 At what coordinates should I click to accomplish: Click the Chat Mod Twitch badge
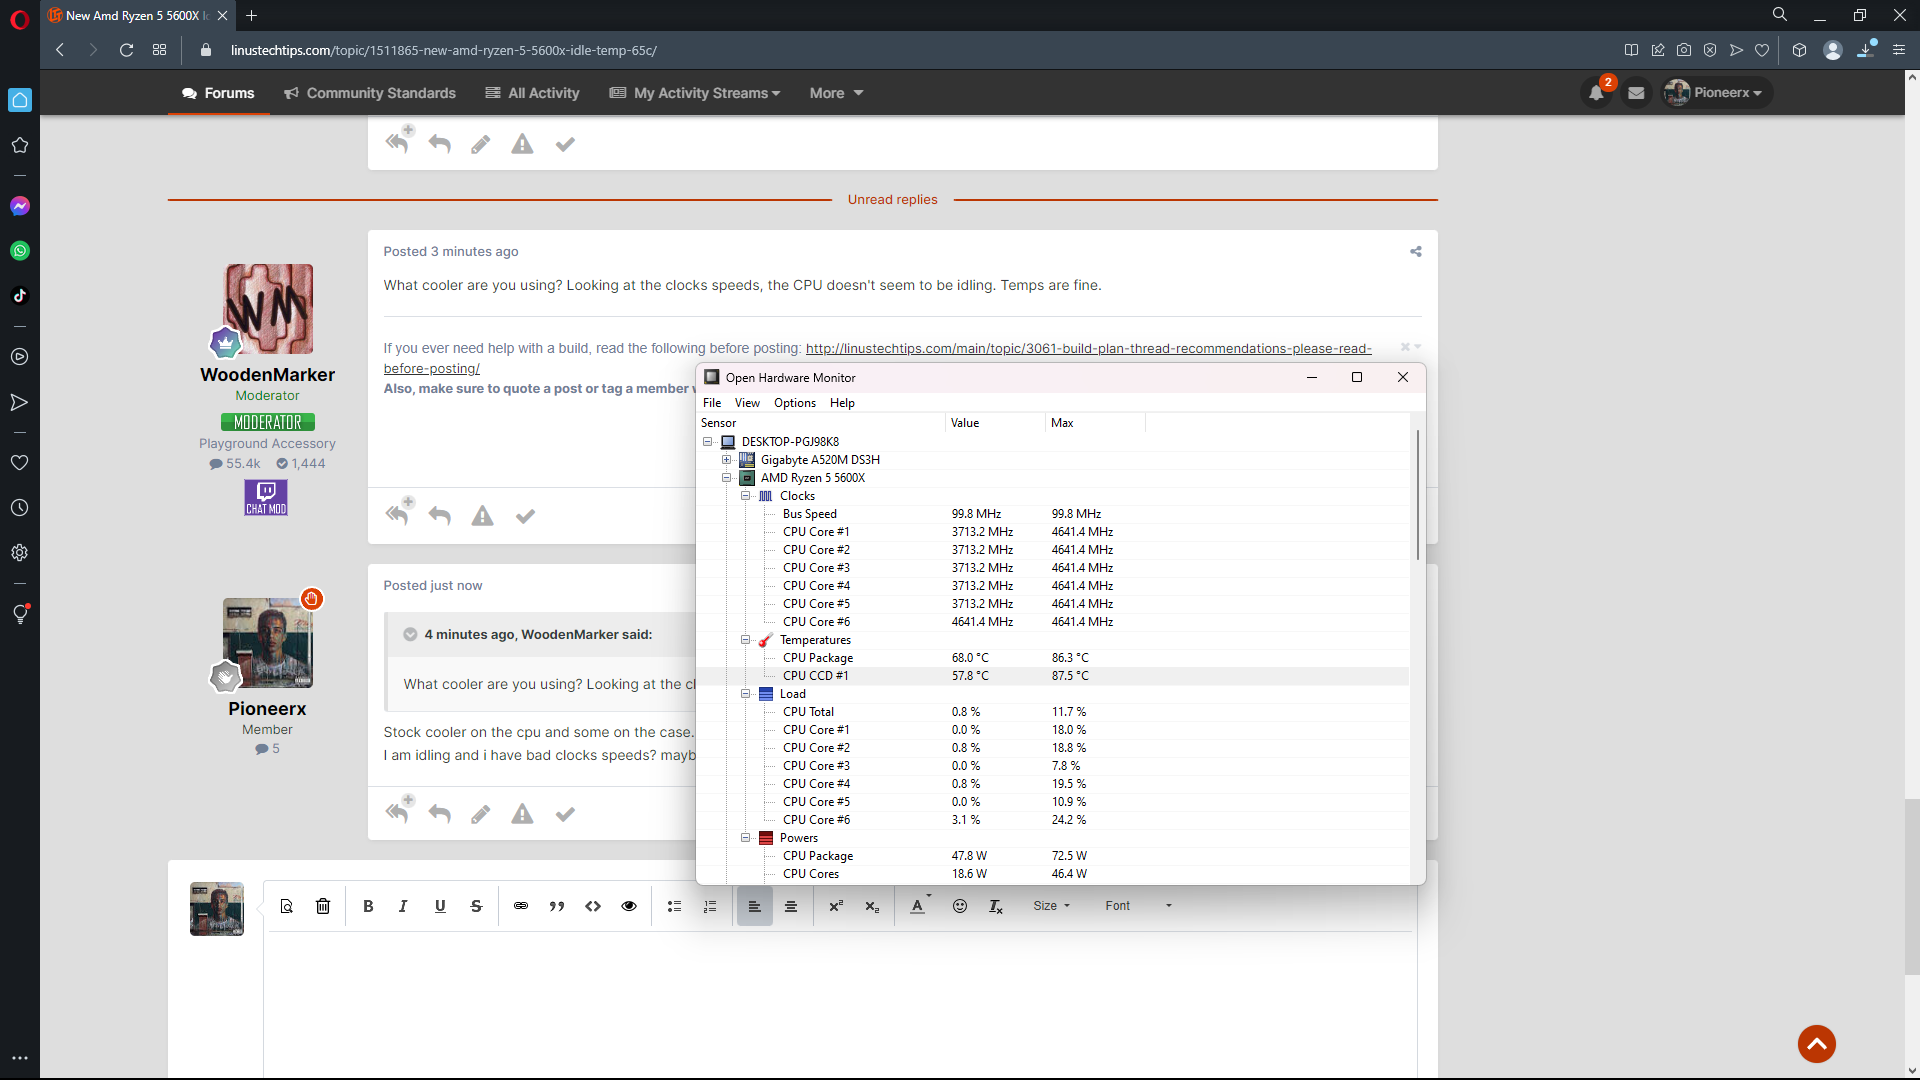[x=266, y=497]
